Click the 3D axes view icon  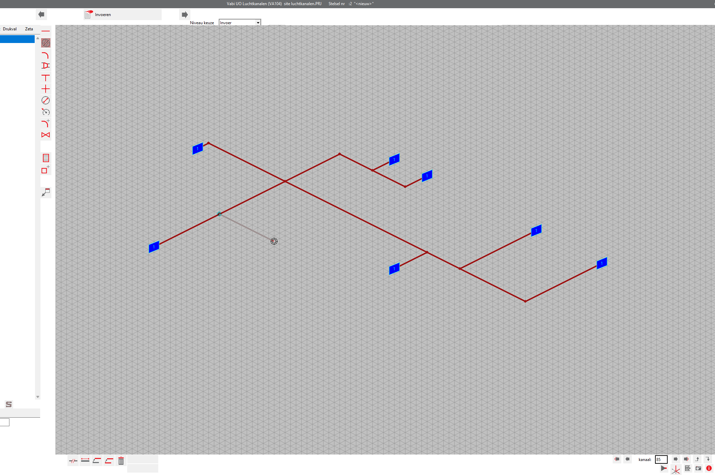click(676, 468)
